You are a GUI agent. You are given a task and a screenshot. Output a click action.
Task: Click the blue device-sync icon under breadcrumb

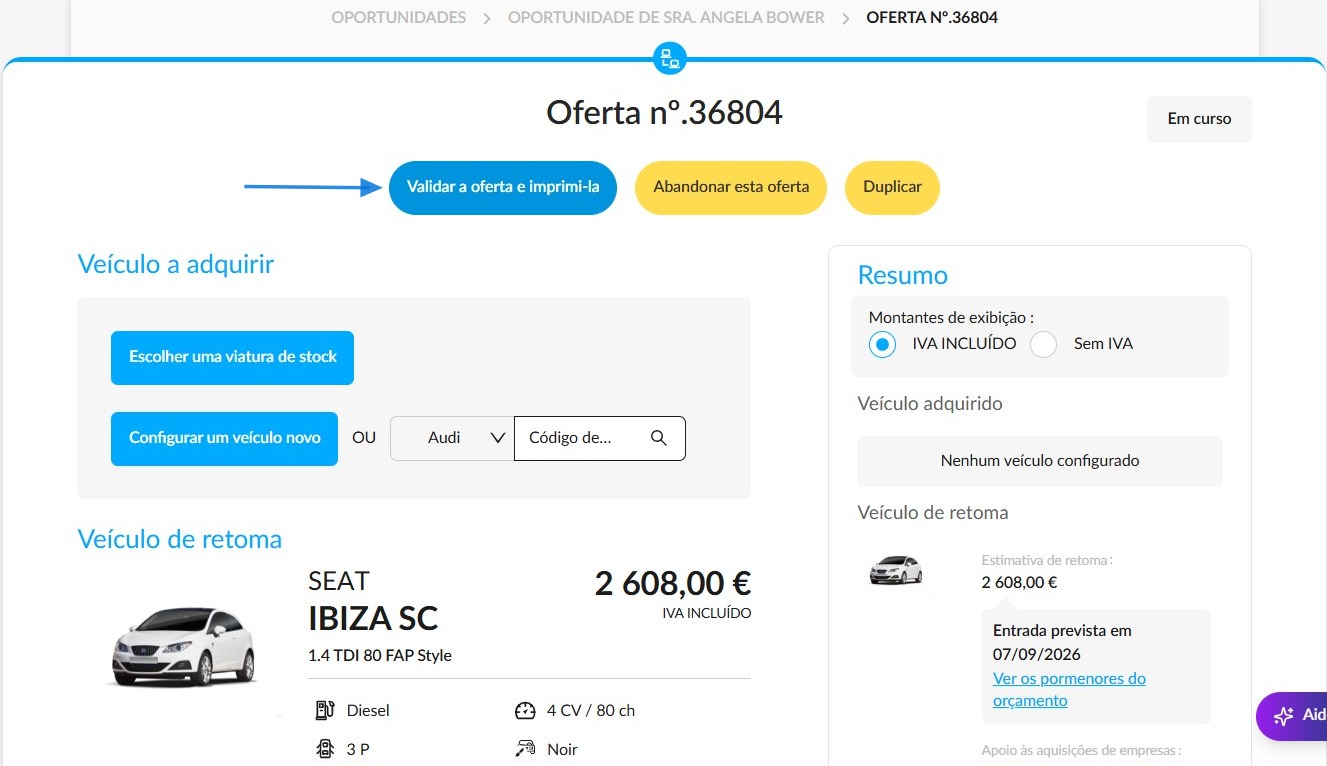pos(669,58)
